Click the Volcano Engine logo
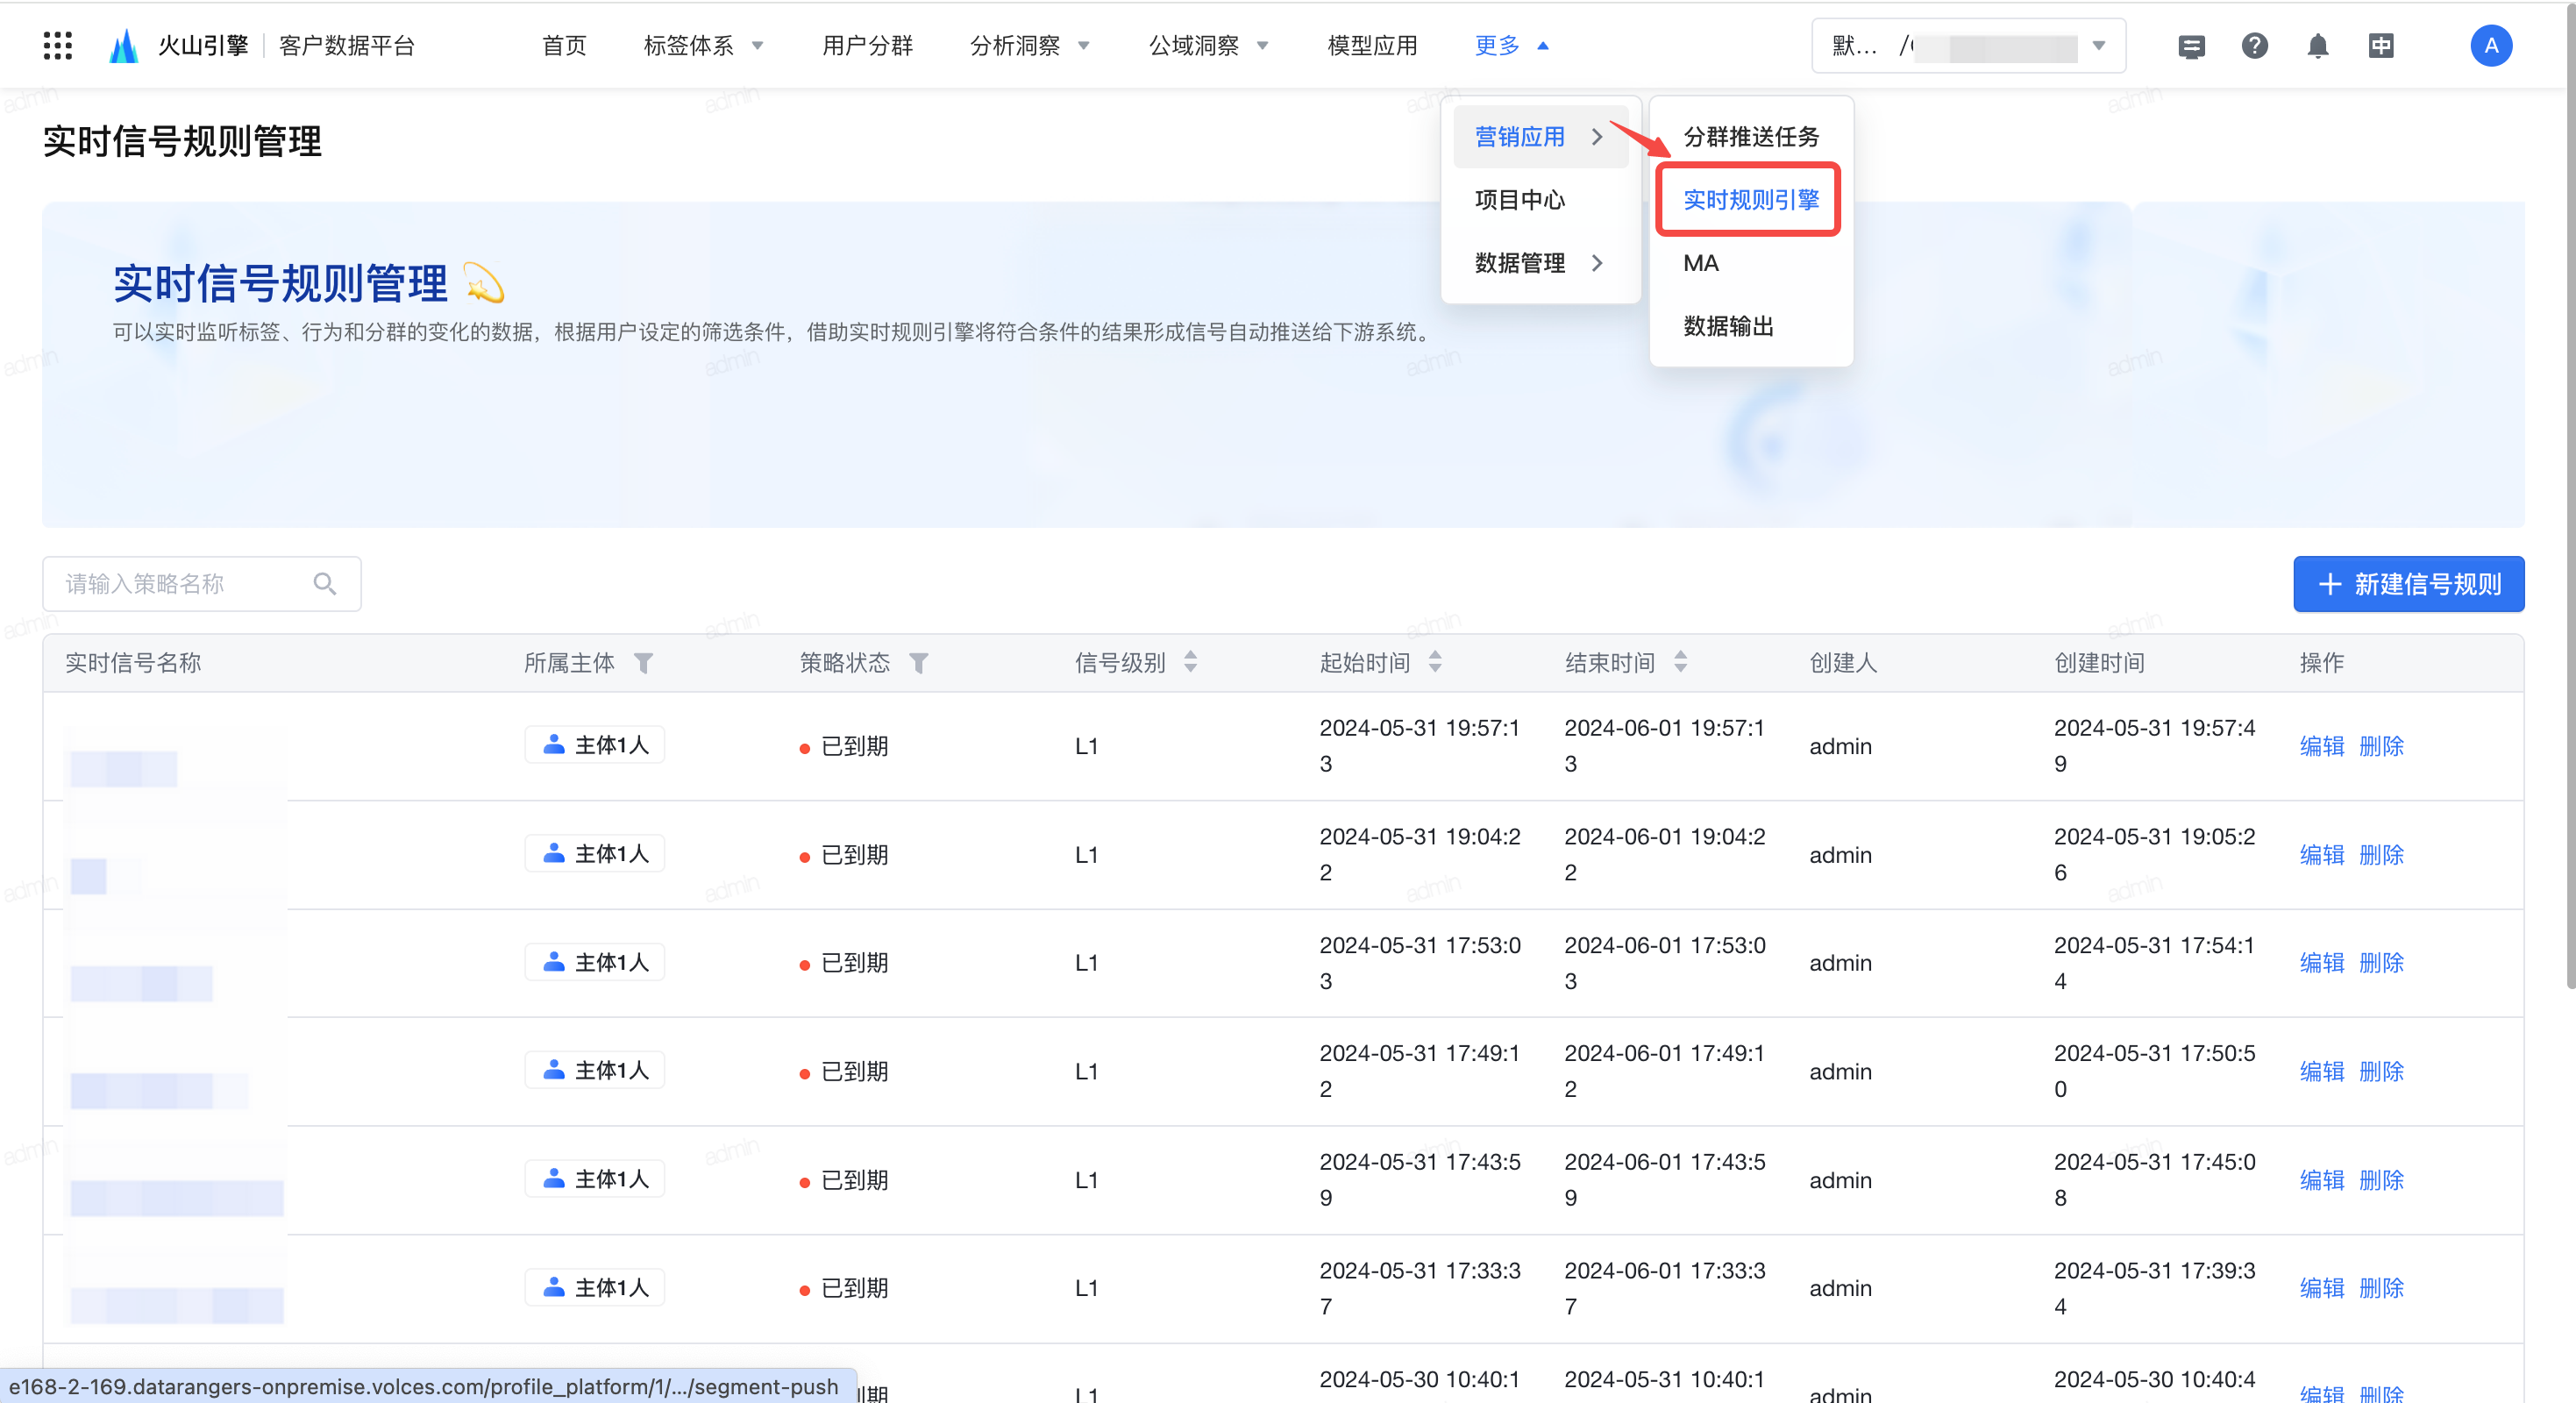The height and width of the screenshot is (1403, 2576). [x=123, y=46]
